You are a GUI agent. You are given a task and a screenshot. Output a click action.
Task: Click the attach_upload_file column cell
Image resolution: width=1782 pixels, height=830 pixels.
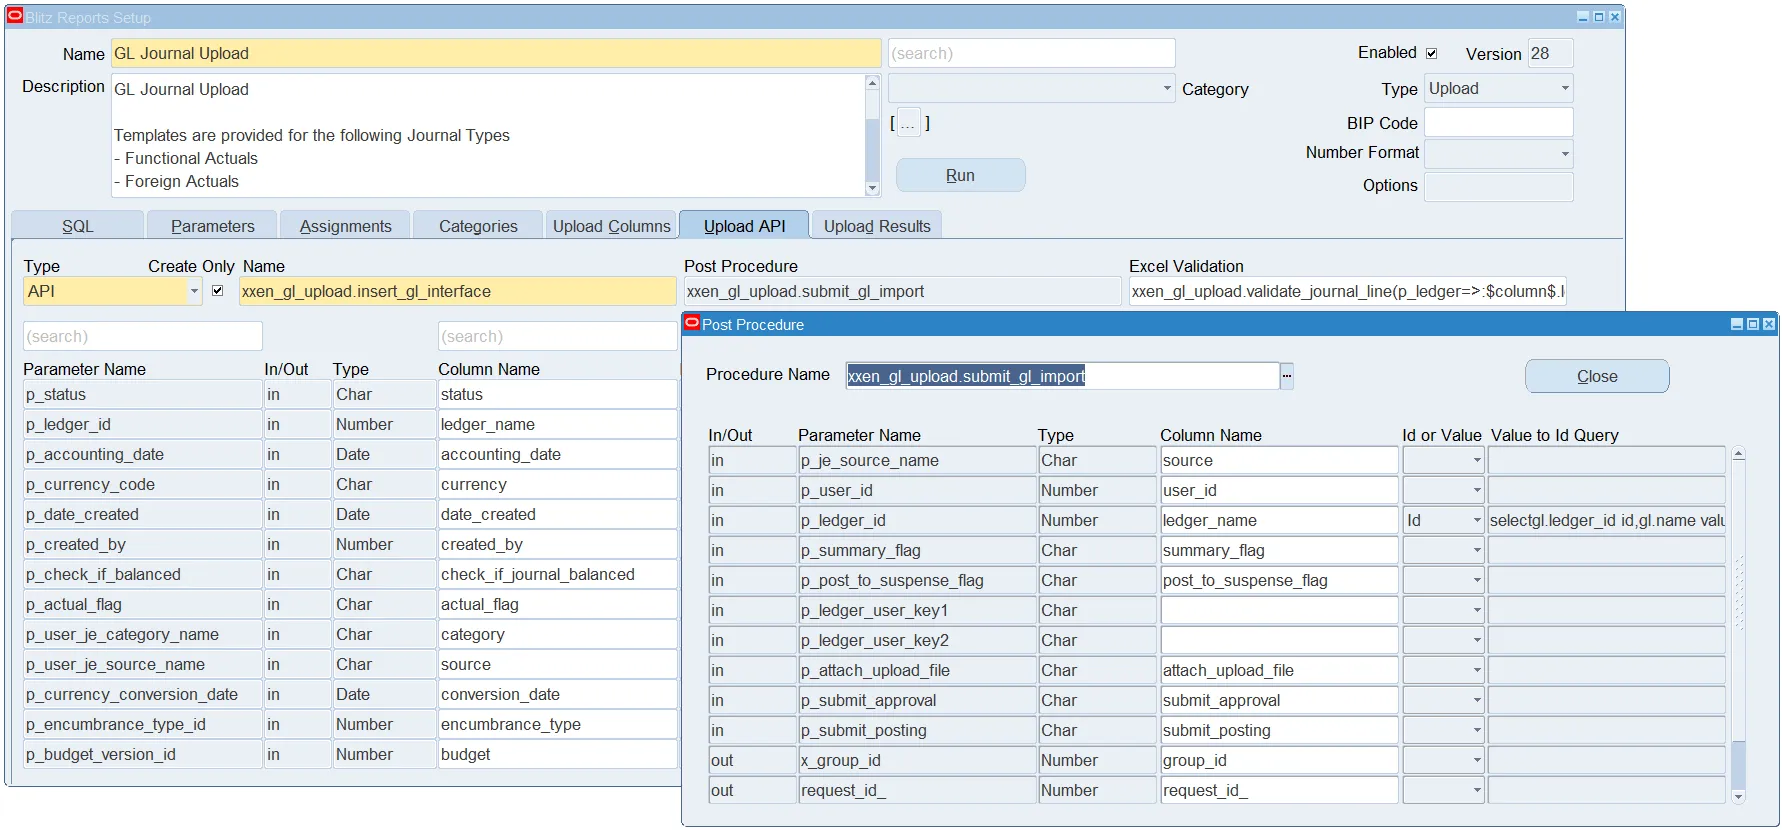coord(1279,670)
